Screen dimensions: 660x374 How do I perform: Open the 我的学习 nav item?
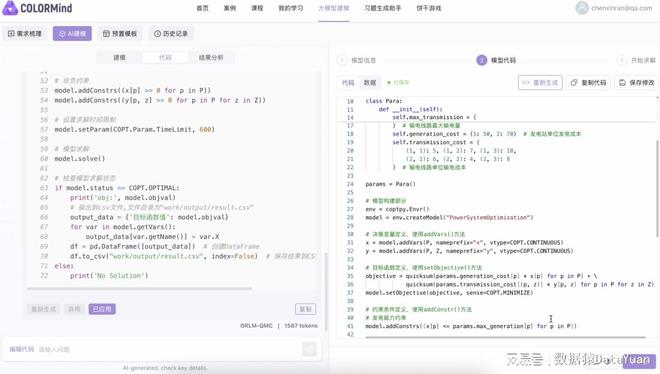point(290,8)
